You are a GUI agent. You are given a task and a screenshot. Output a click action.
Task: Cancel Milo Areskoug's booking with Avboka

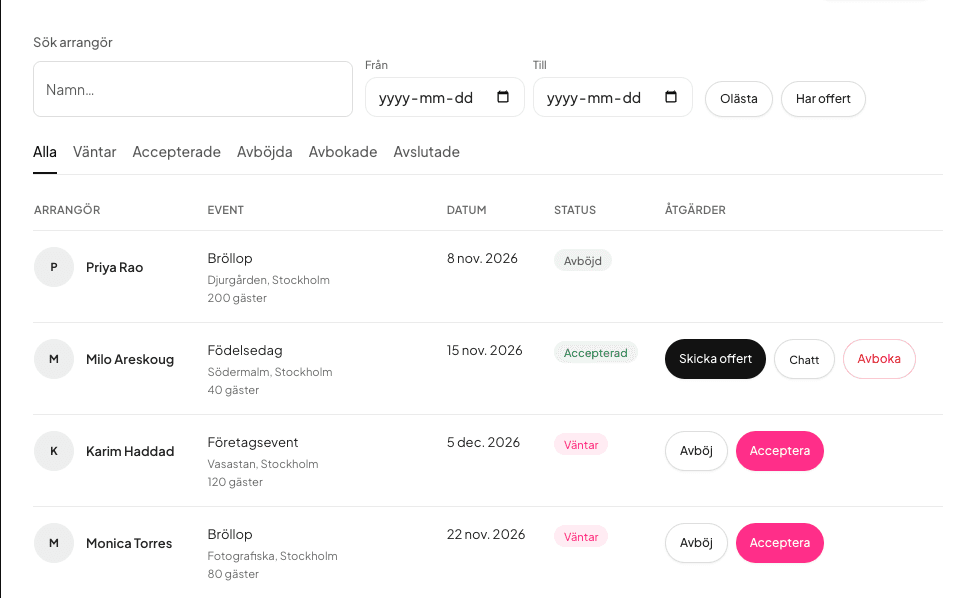879,359
